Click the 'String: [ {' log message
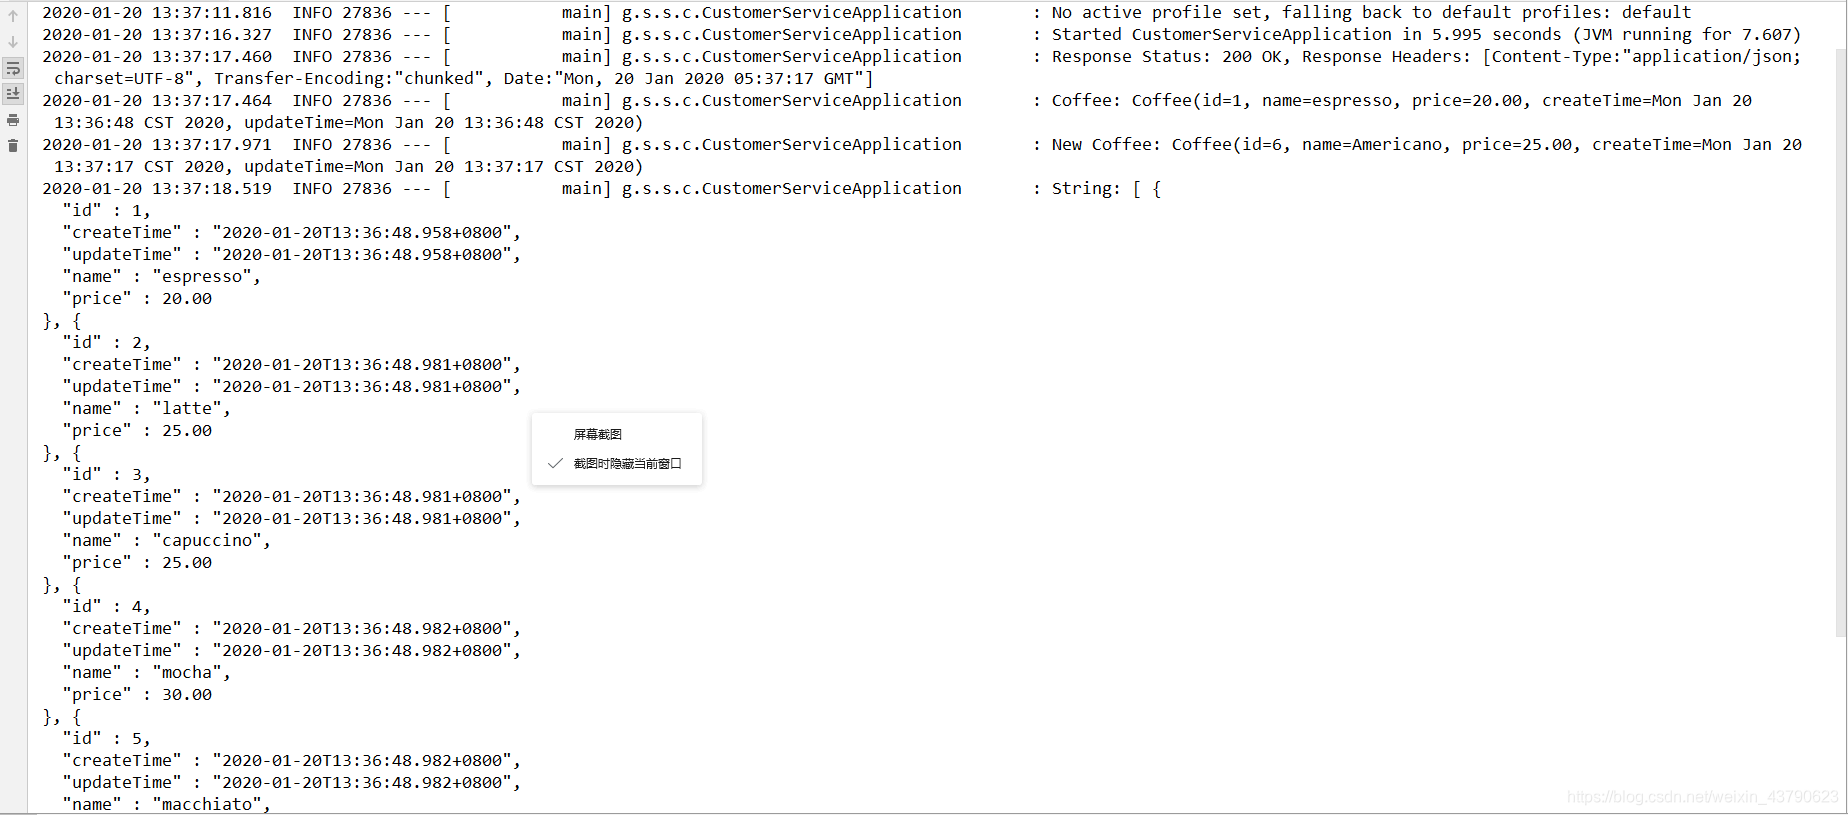The image size is (1848, 815). point(1106,188)
